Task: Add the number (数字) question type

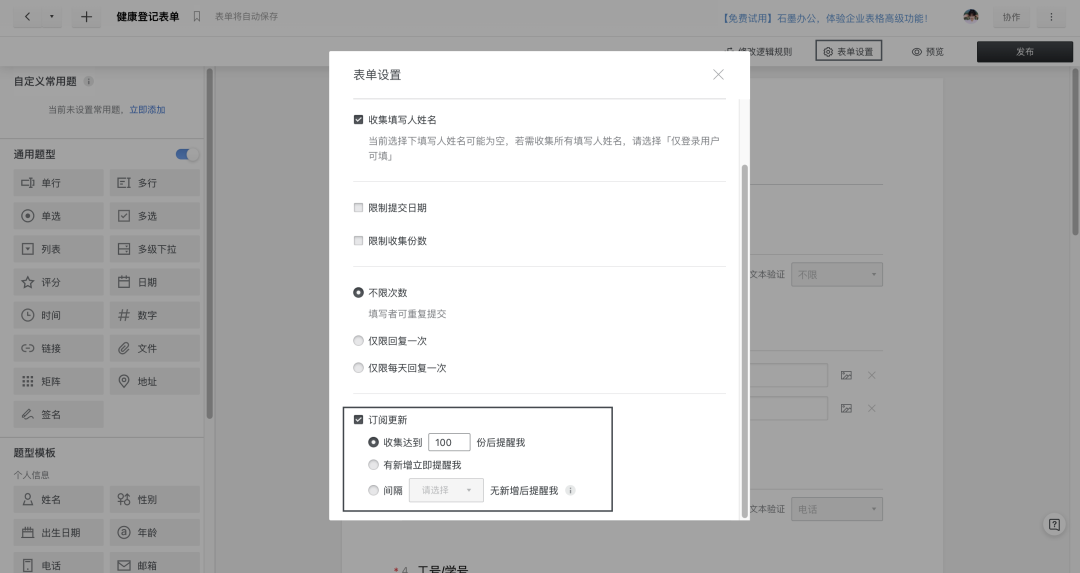Action: 154,315
